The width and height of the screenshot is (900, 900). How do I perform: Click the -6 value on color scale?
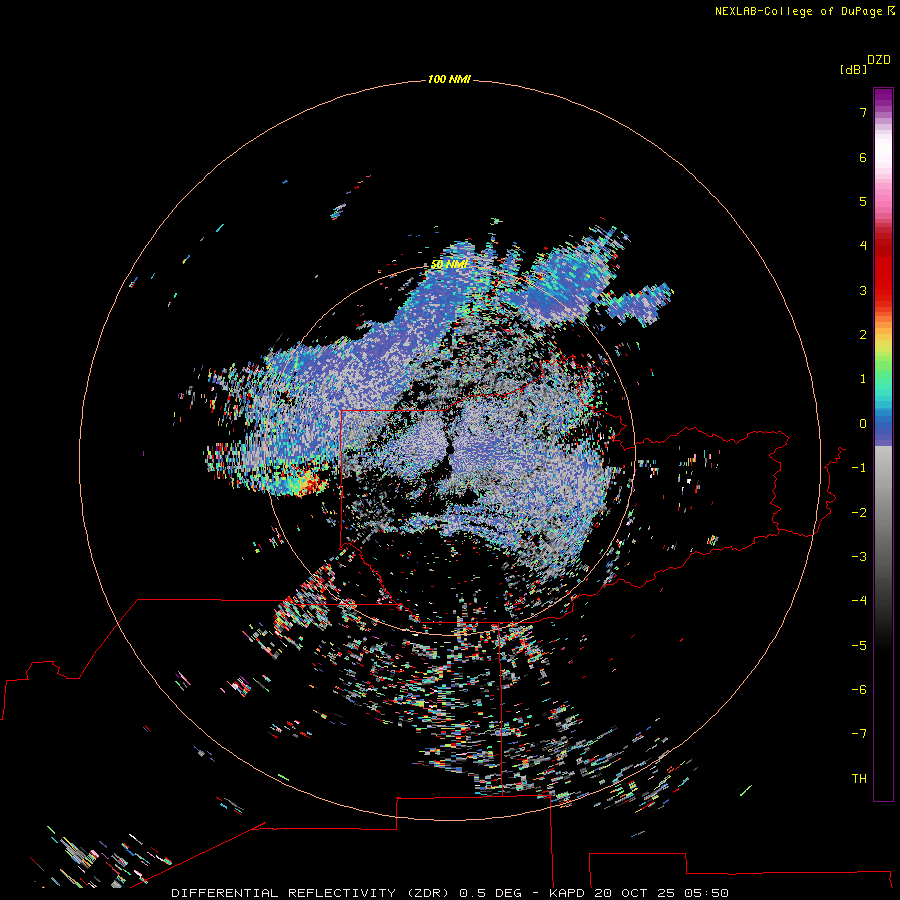click(859, 690)
